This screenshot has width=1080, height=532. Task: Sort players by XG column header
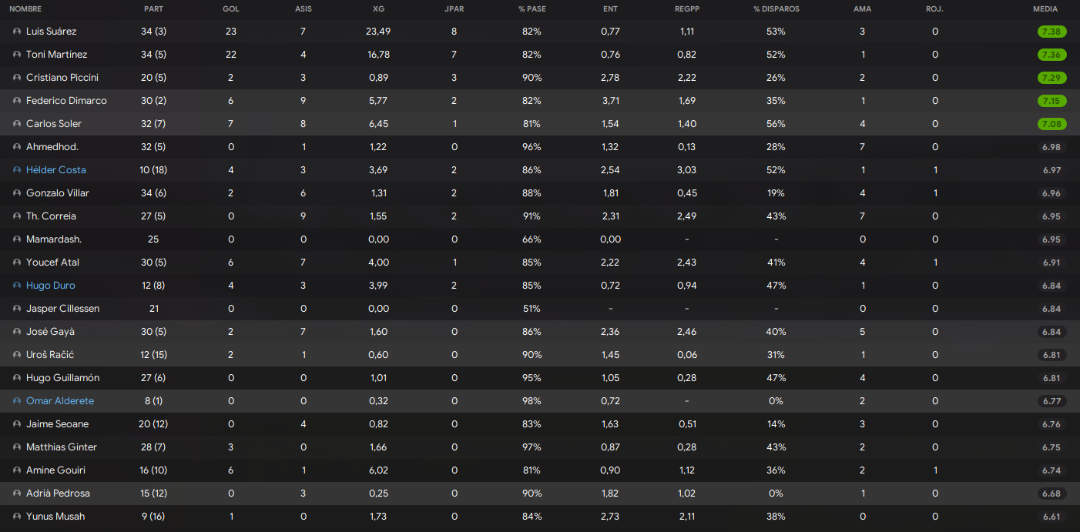(x=378, y=10)
